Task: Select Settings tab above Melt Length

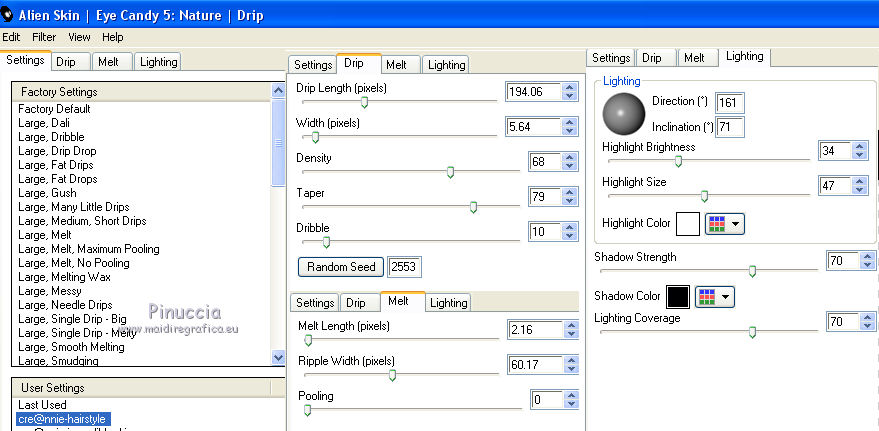Action: [x=315, y=303]
